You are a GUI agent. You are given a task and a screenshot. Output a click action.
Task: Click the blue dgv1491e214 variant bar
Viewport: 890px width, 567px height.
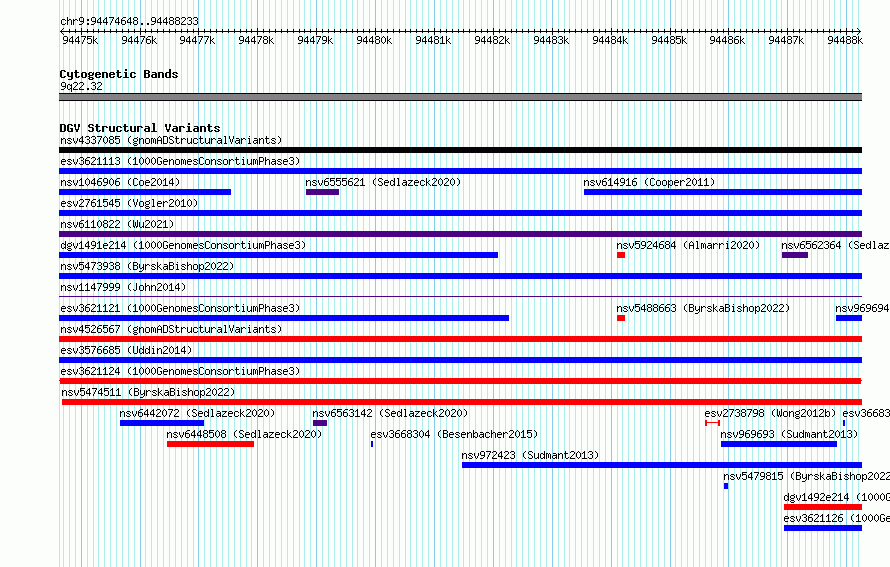tap(278, 255)
